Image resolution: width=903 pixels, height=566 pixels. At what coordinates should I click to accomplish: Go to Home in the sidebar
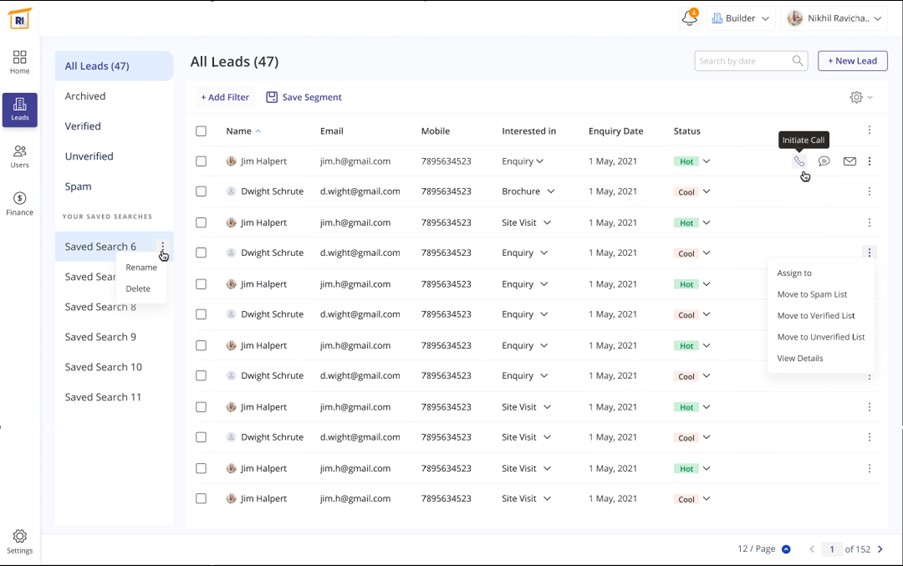point(20,62)
